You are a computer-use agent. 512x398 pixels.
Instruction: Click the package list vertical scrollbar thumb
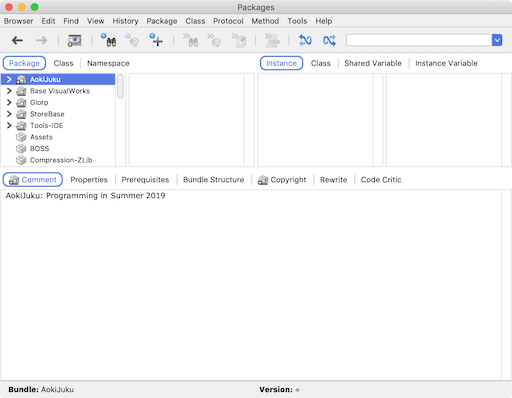point(120,86)
